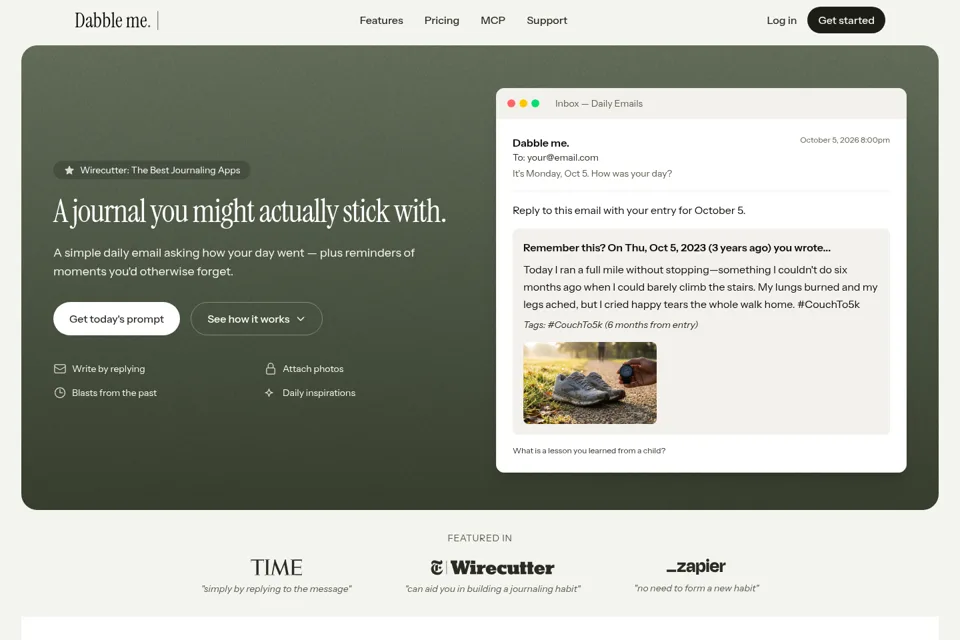Visit the Support page
The image size is (960, 640).
tap(547, 20)
